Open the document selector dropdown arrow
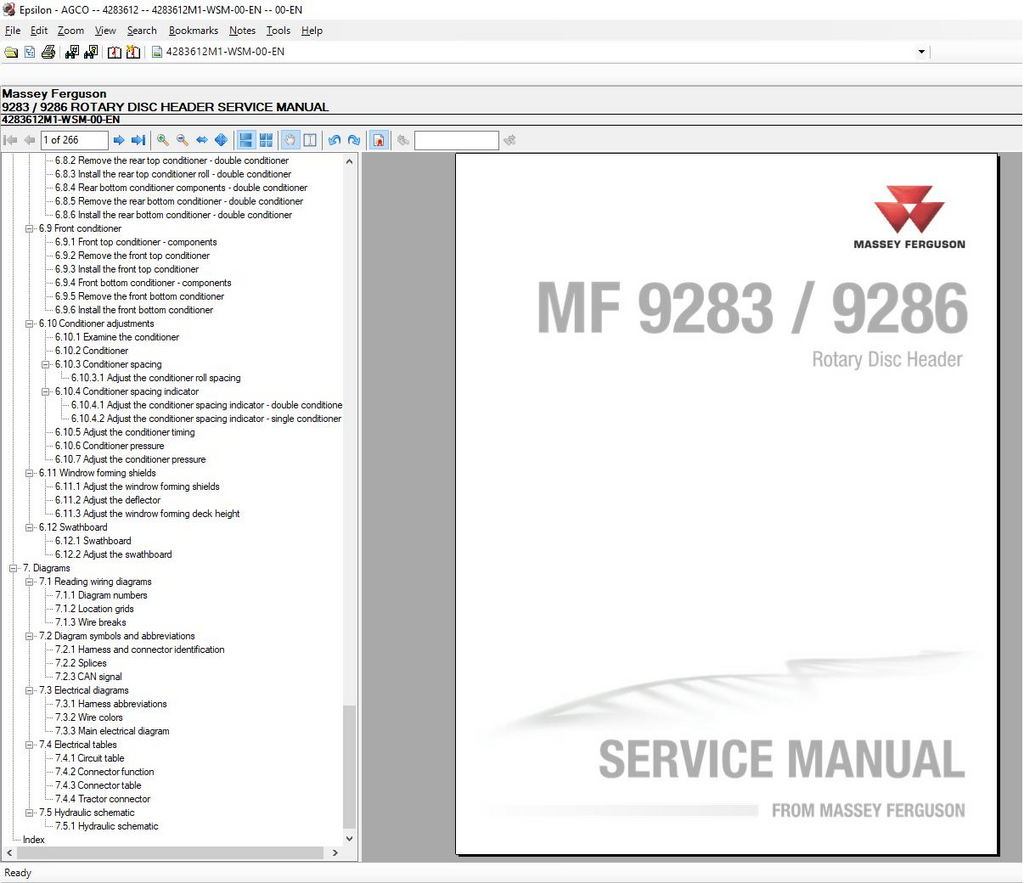The width and height of the screenshot is (1024, 883). (x=921, y=52)
